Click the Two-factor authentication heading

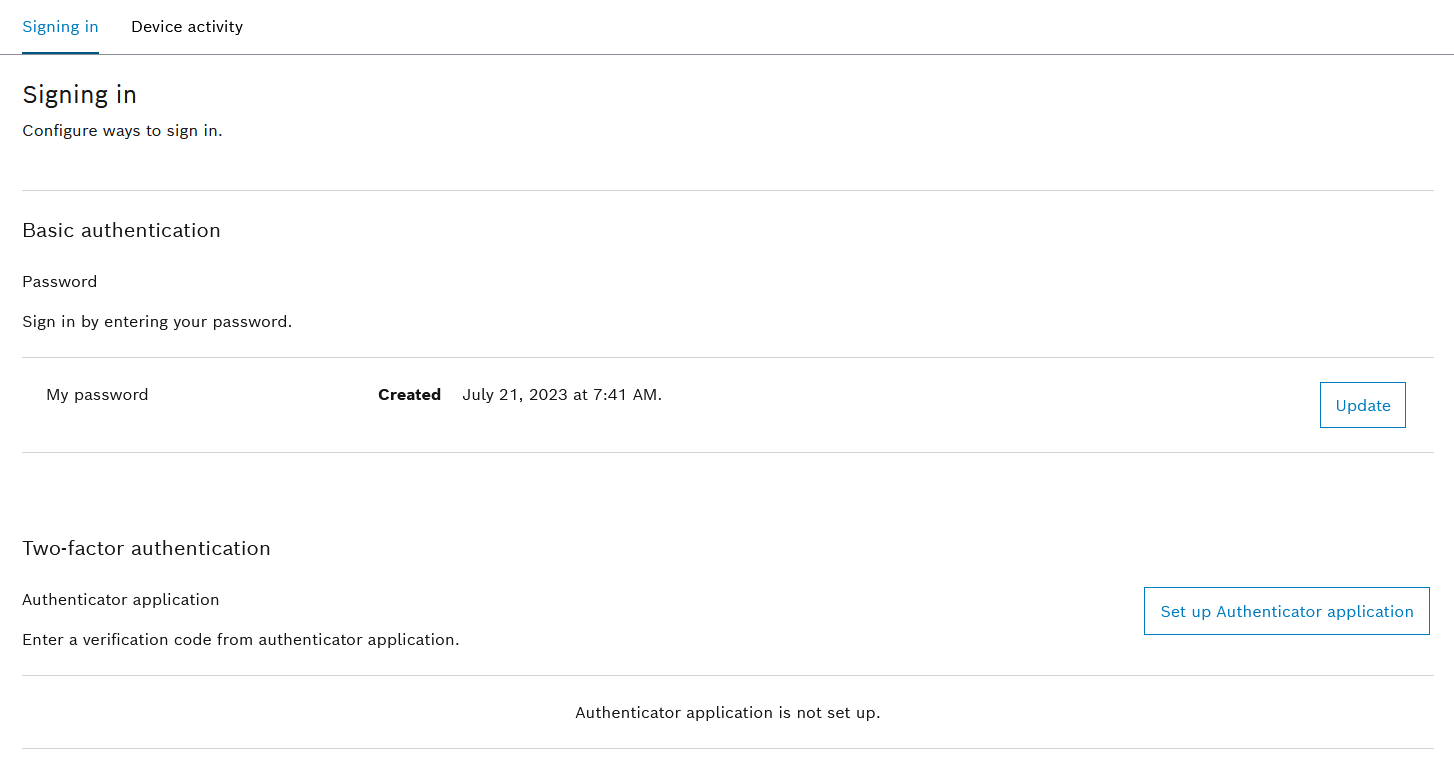146,548
